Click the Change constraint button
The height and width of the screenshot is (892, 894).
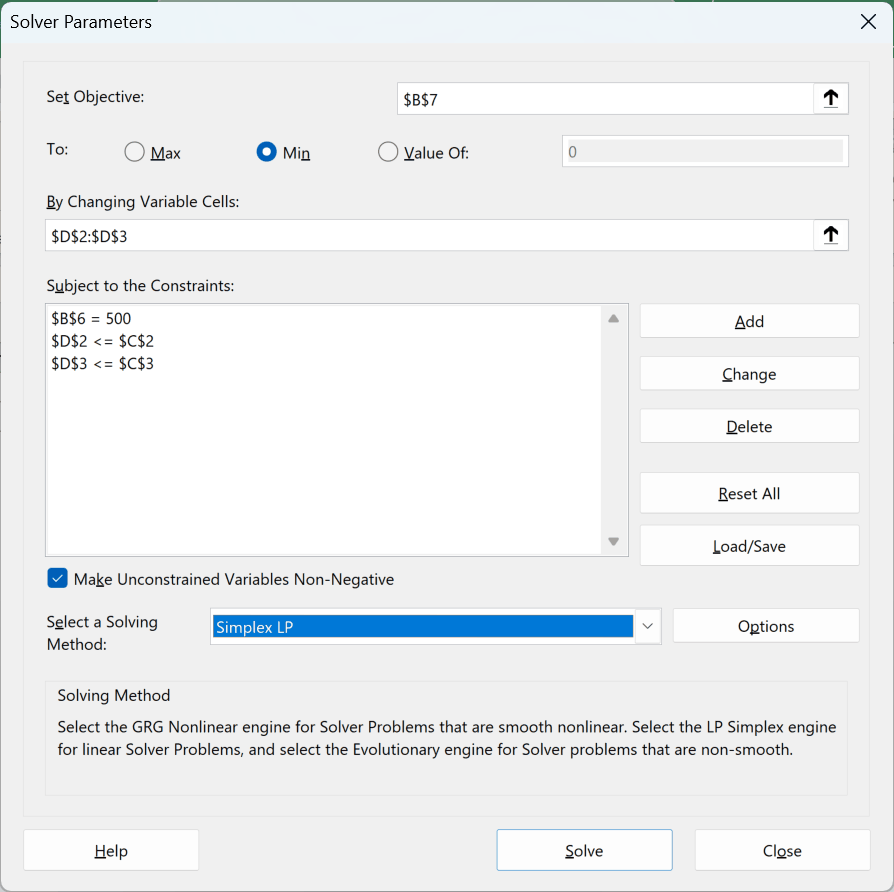749,374
